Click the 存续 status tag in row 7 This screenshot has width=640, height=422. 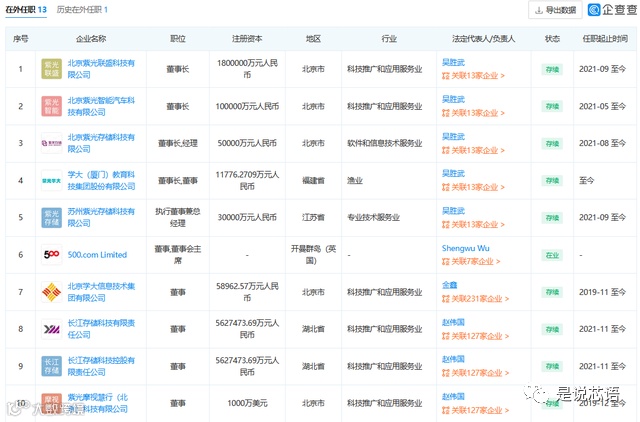(552, 292)
